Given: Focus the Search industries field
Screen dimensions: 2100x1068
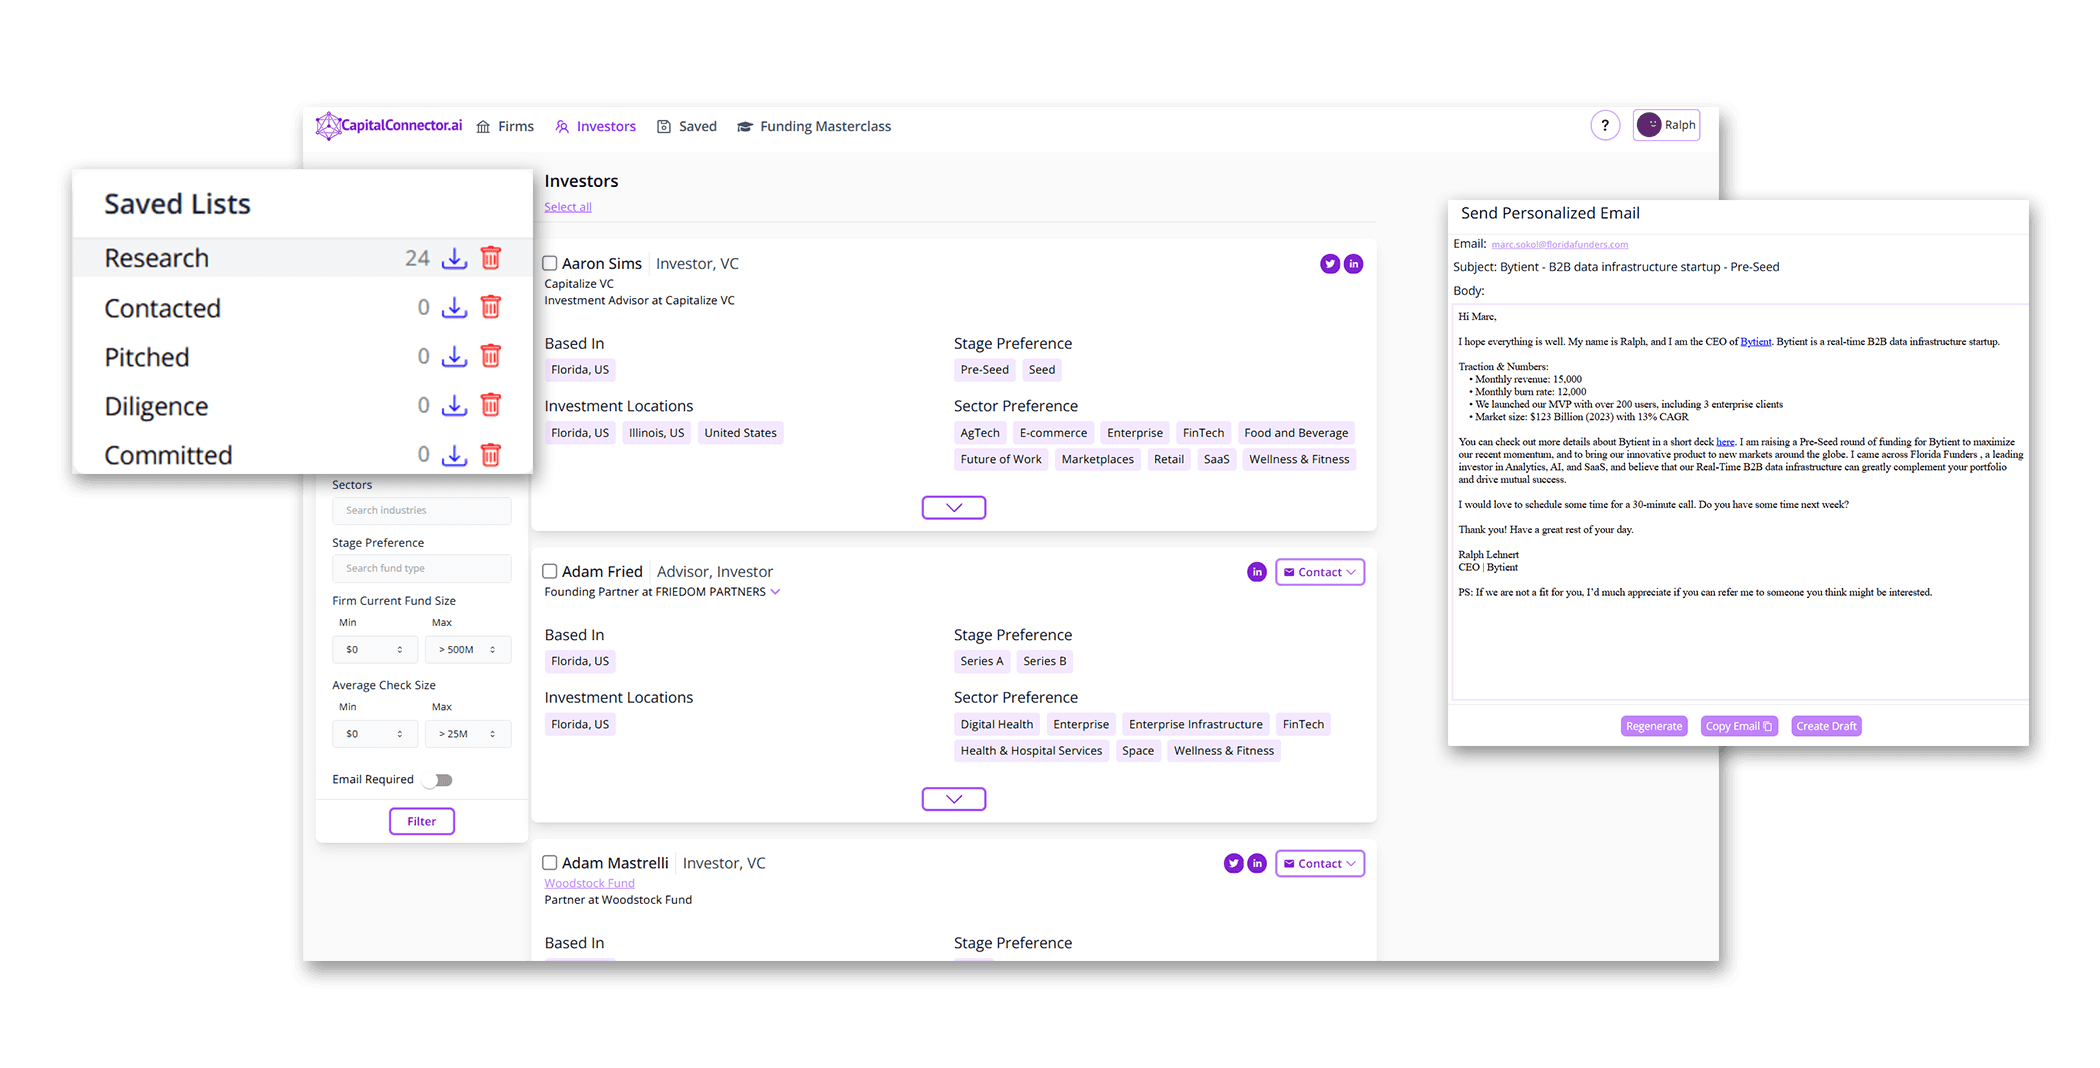Looking at the screenshot, I should tap(422, 511).
